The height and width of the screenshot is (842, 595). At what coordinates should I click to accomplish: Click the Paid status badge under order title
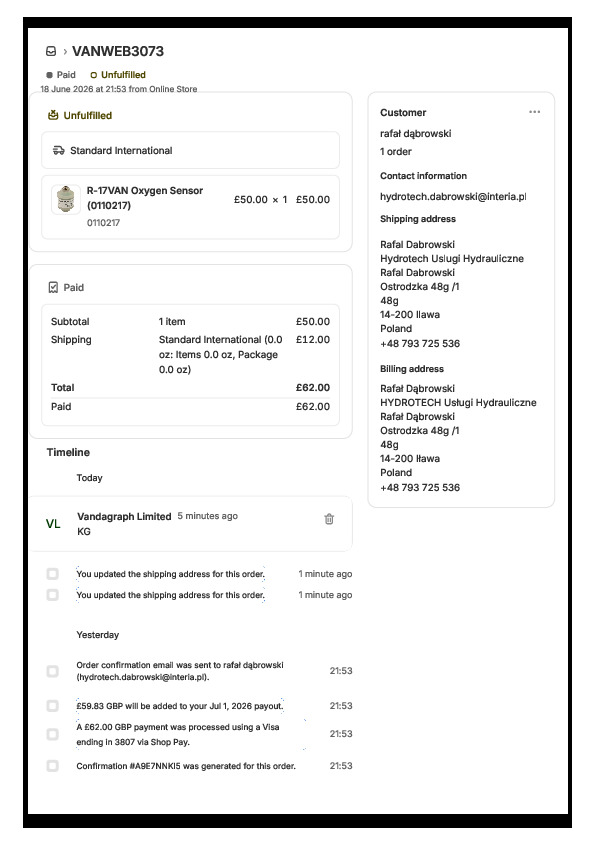pos(61,75)
